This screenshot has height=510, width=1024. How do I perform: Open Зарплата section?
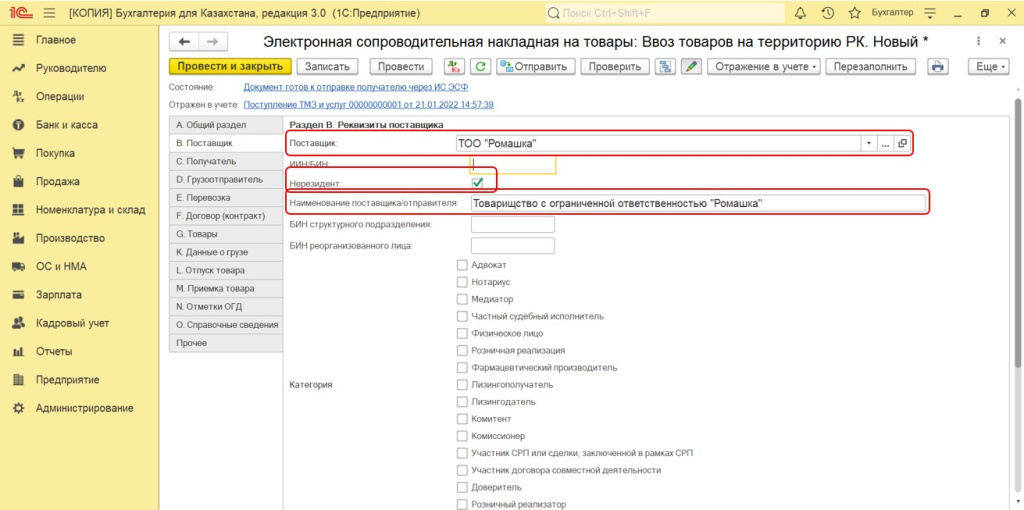59,295
